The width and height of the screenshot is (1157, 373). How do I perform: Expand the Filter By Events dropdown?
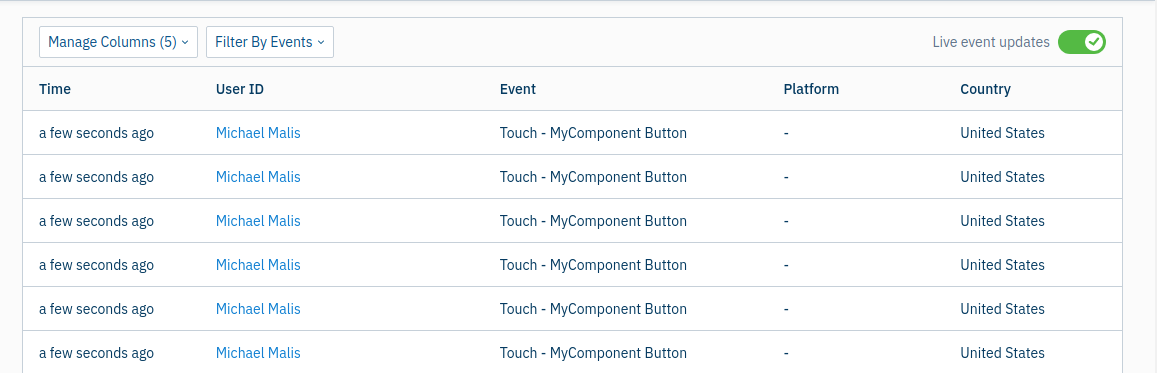pyautogui.click(x=269, y=42)
